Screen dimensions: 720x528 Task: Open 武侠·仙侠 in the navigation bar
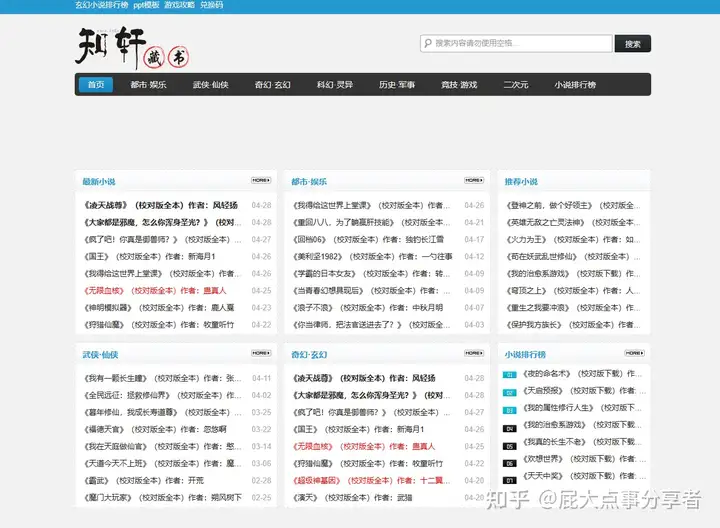point(211,84)
